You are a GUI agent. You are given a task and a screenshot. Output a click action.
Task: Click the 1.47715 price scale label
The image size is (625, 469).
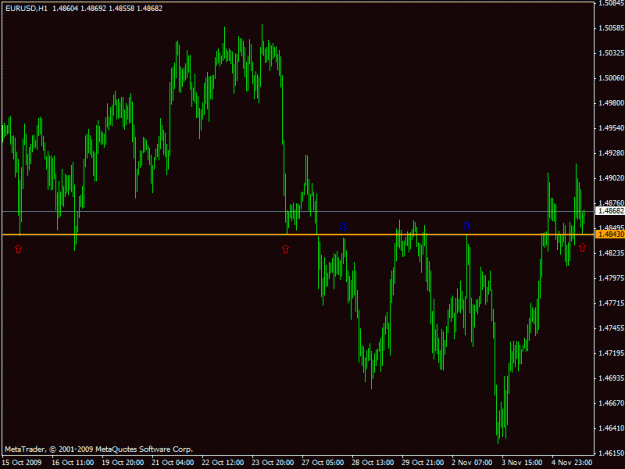point(611,303)
